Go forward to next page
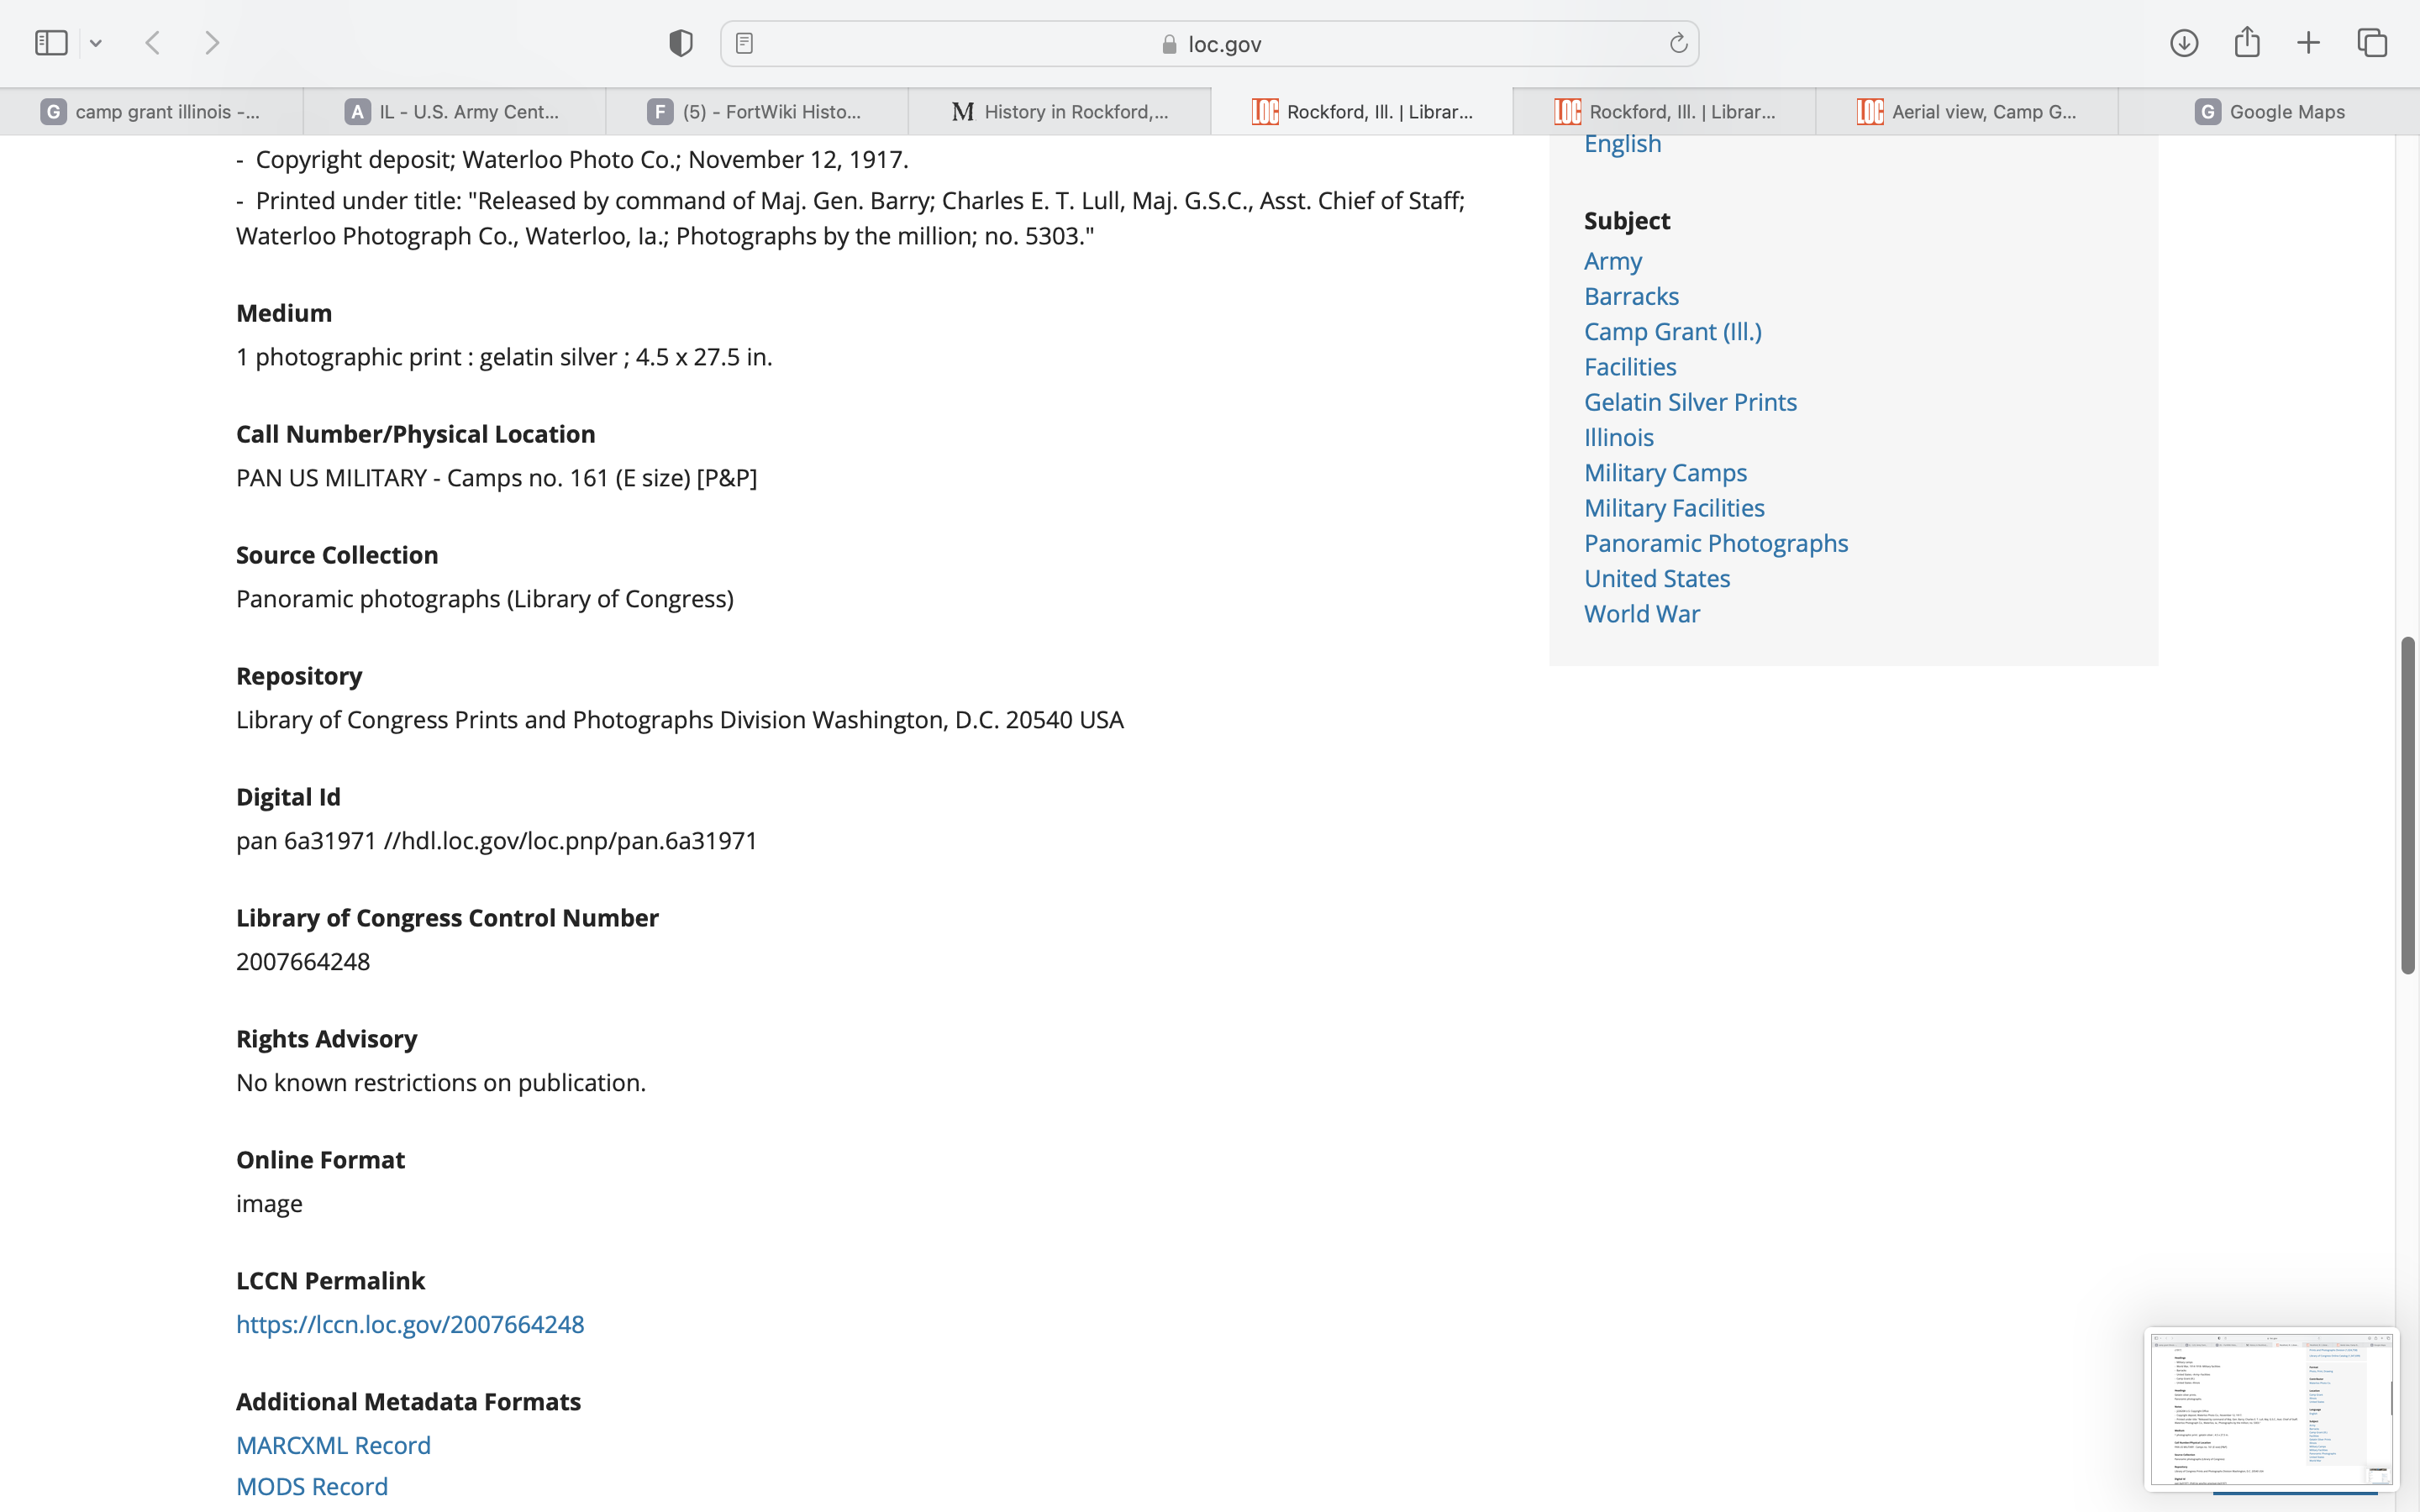The height and width of the screenshot is (1512, 2420). coord(212,43)
